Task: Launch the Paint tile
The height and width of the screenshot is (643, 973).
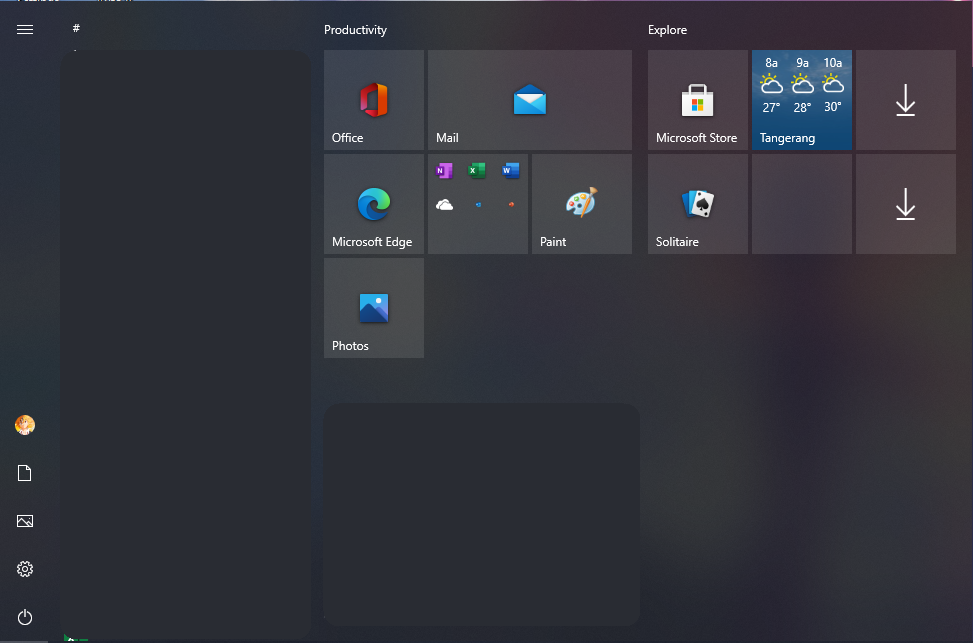Action: [581, 204]
